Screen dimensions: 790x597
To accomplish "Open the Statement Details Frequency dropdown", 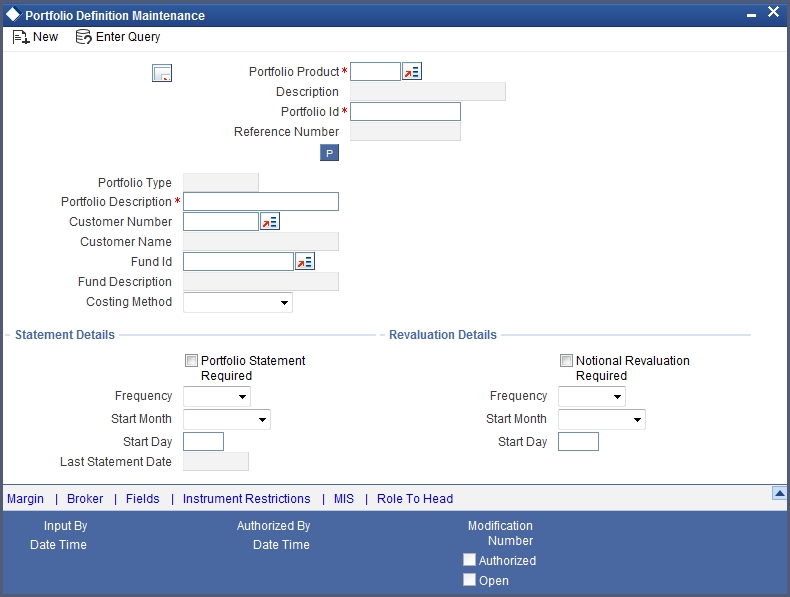I will coord(217,396).
